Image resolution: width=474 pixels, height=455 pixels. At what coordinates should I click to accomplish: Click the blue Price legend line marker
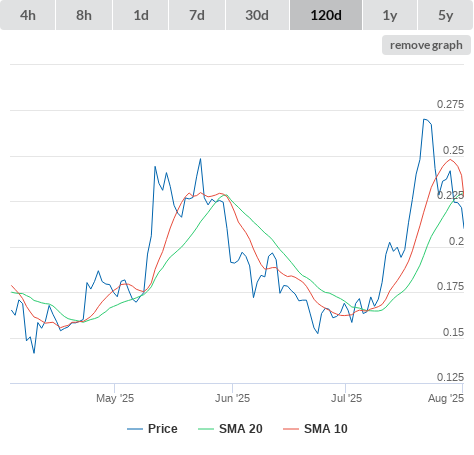tap(135, 429)
